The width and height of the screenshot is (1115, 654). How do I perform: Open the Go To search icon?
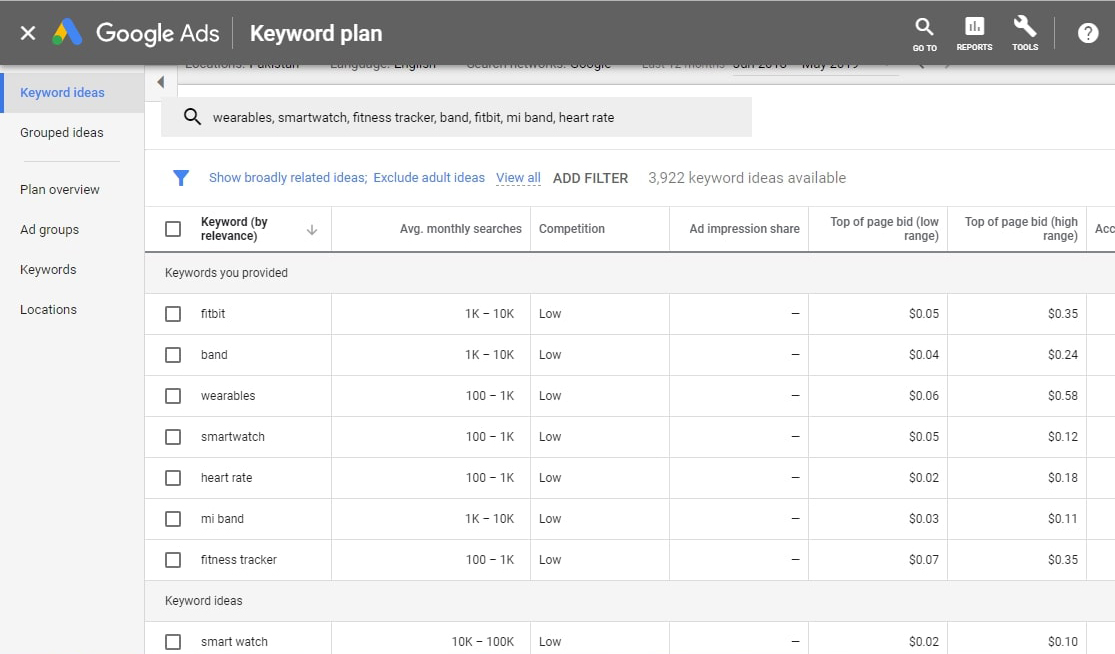tap(924, 33)
